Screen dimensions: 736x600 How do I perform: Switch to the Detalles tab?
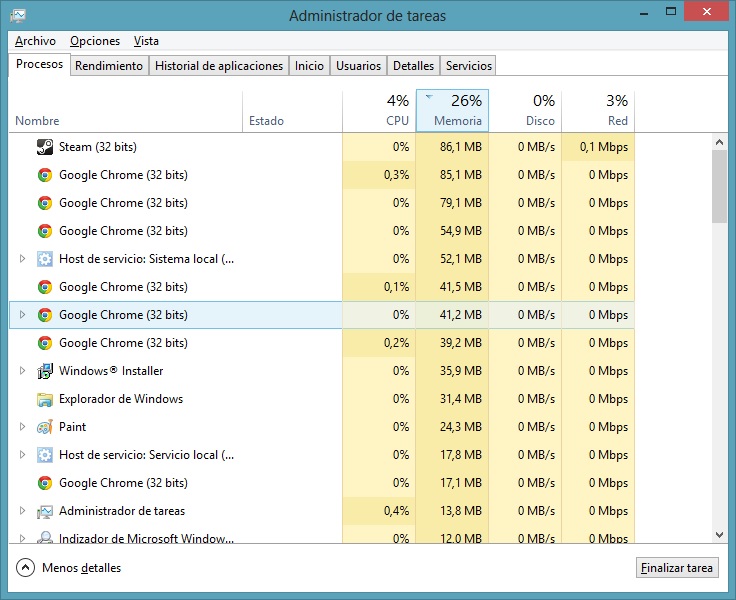click(x=413, y=66)
